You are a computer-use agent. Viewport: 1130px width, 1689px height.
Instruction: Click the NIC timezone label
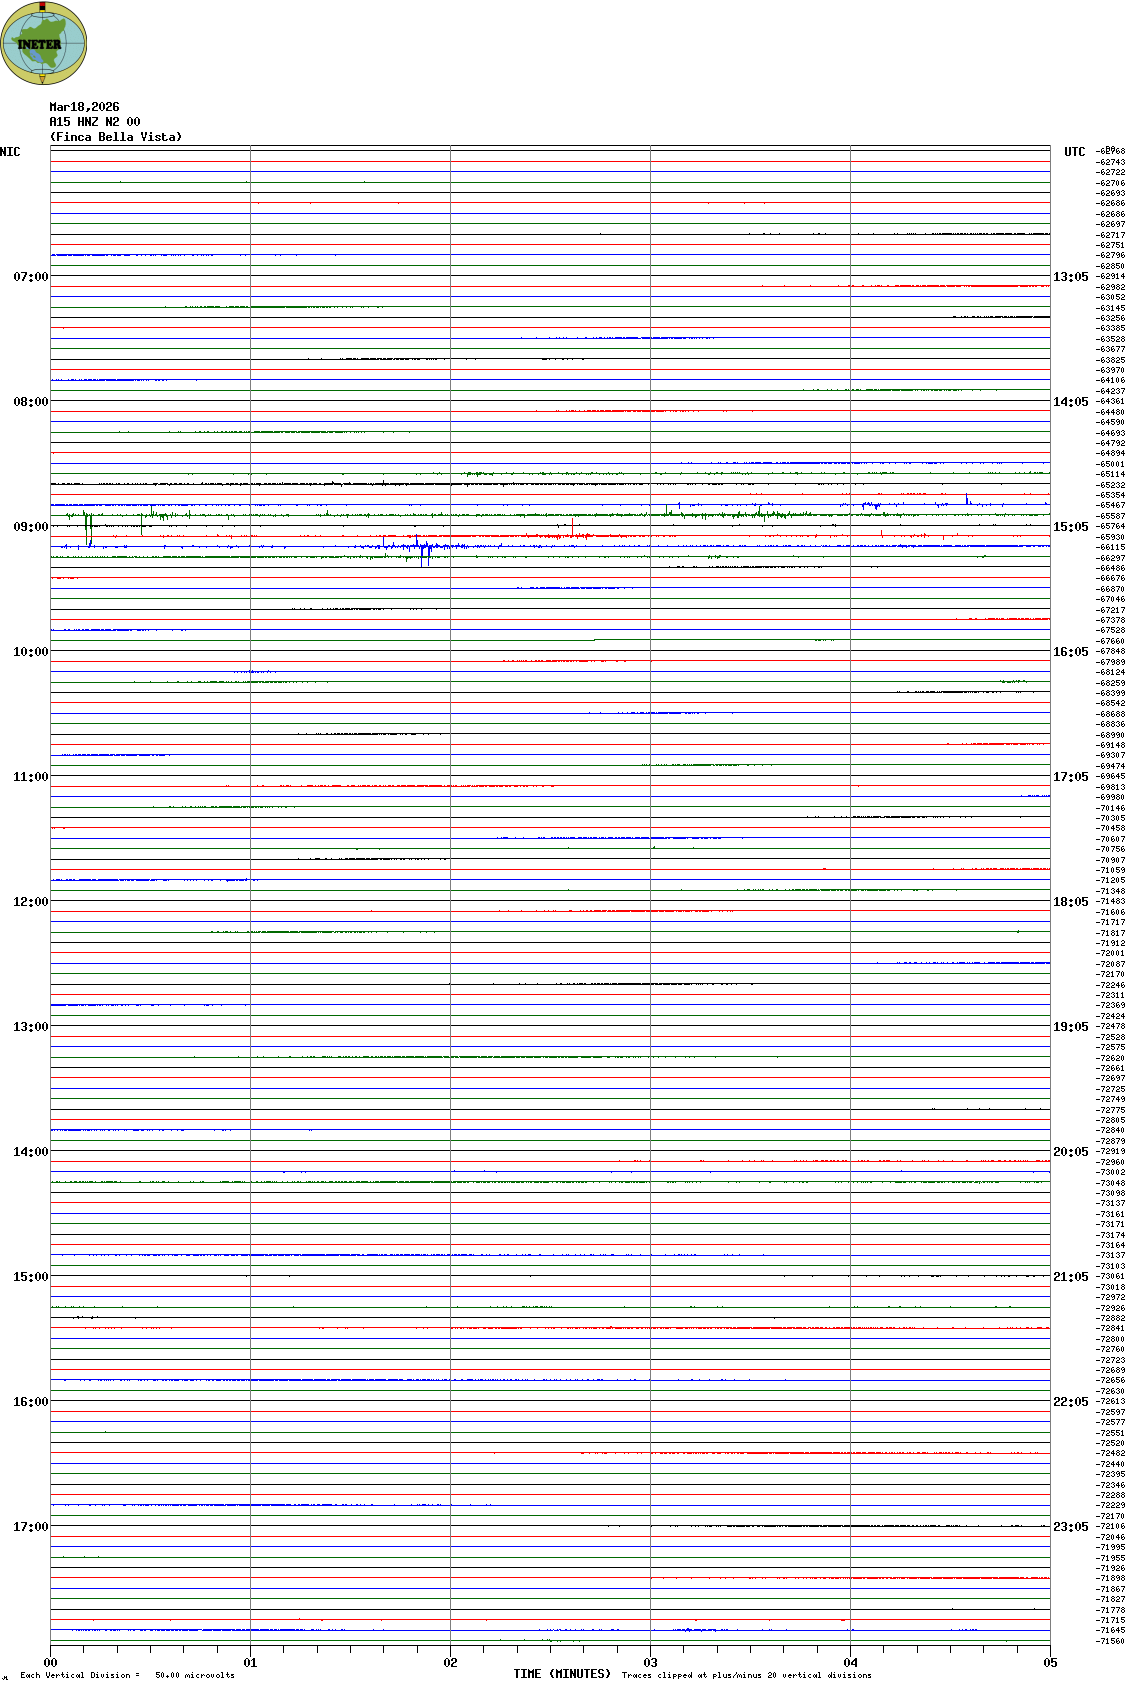click(10, 152)
